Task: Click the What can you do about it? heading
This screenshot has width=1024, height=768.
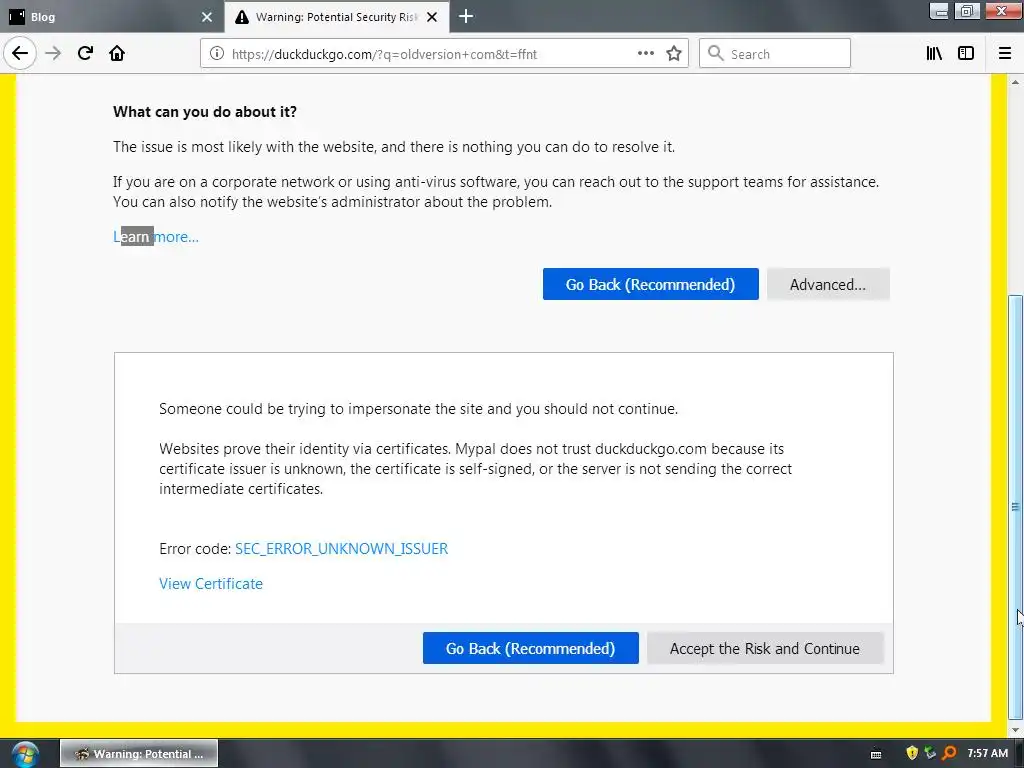Action: [x=205, y=112]
